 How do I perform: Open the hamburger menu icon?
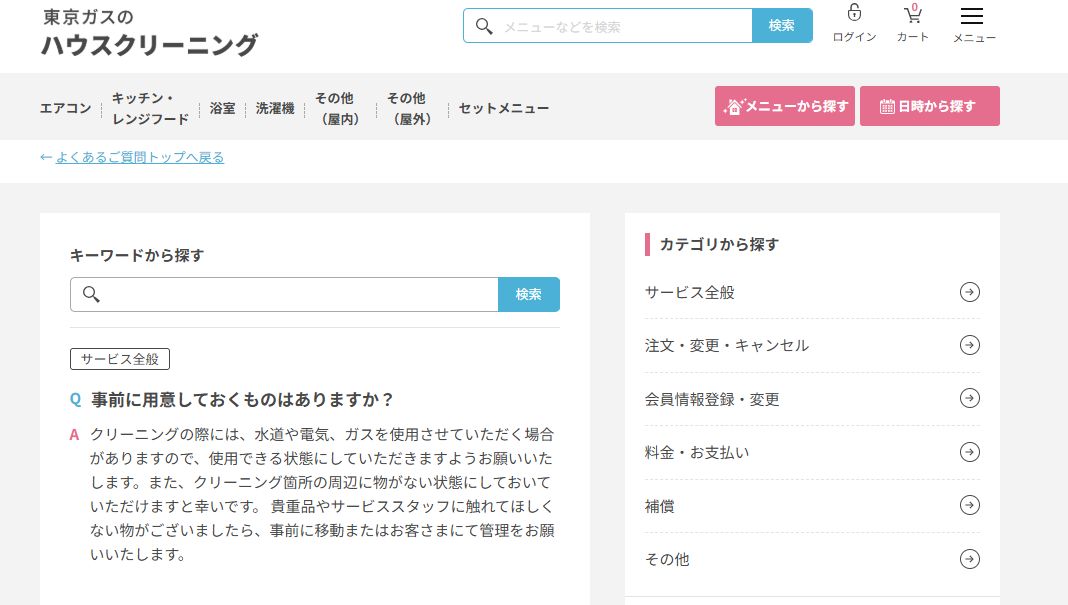971,16
